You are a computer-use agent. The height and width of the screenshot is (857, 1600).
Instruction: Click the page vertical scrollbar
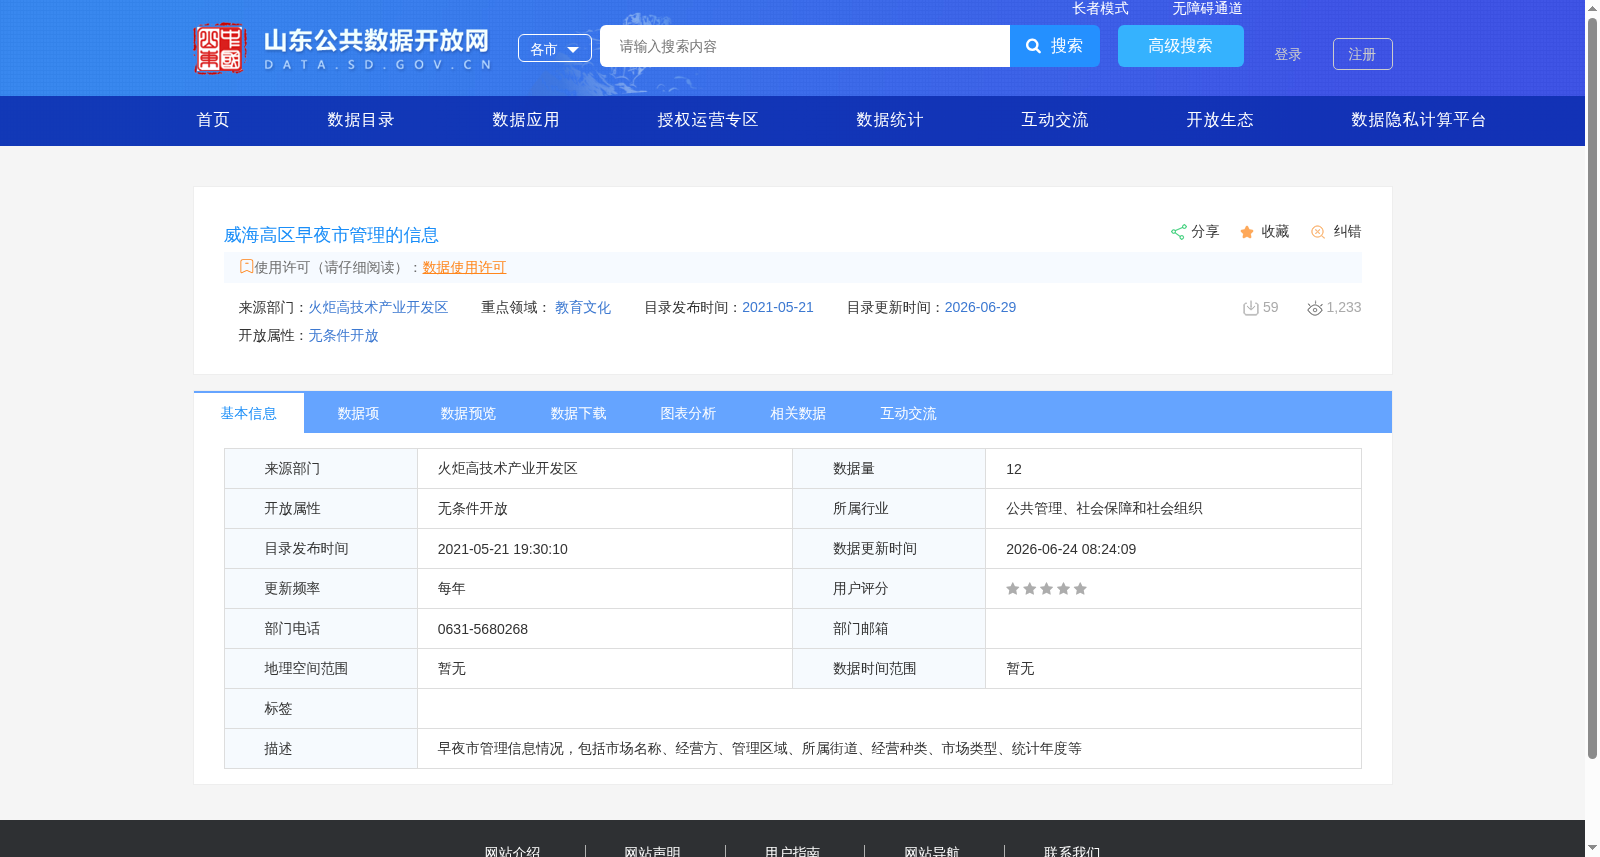coord(1592,387)
